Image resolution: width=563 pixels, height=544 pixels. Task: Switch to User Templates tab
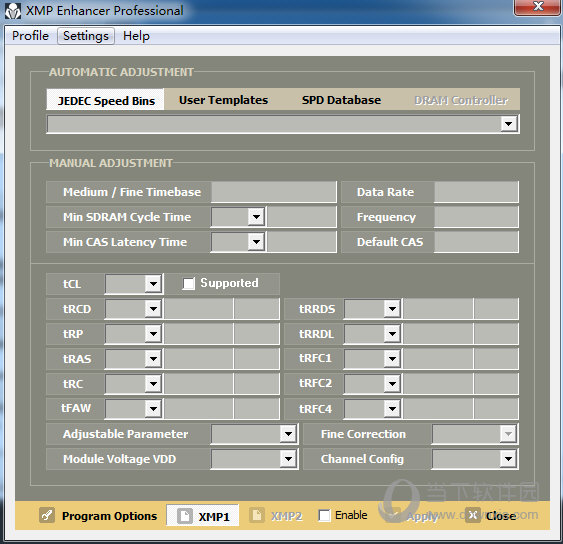pyautogui.click(x=223, y=100)
